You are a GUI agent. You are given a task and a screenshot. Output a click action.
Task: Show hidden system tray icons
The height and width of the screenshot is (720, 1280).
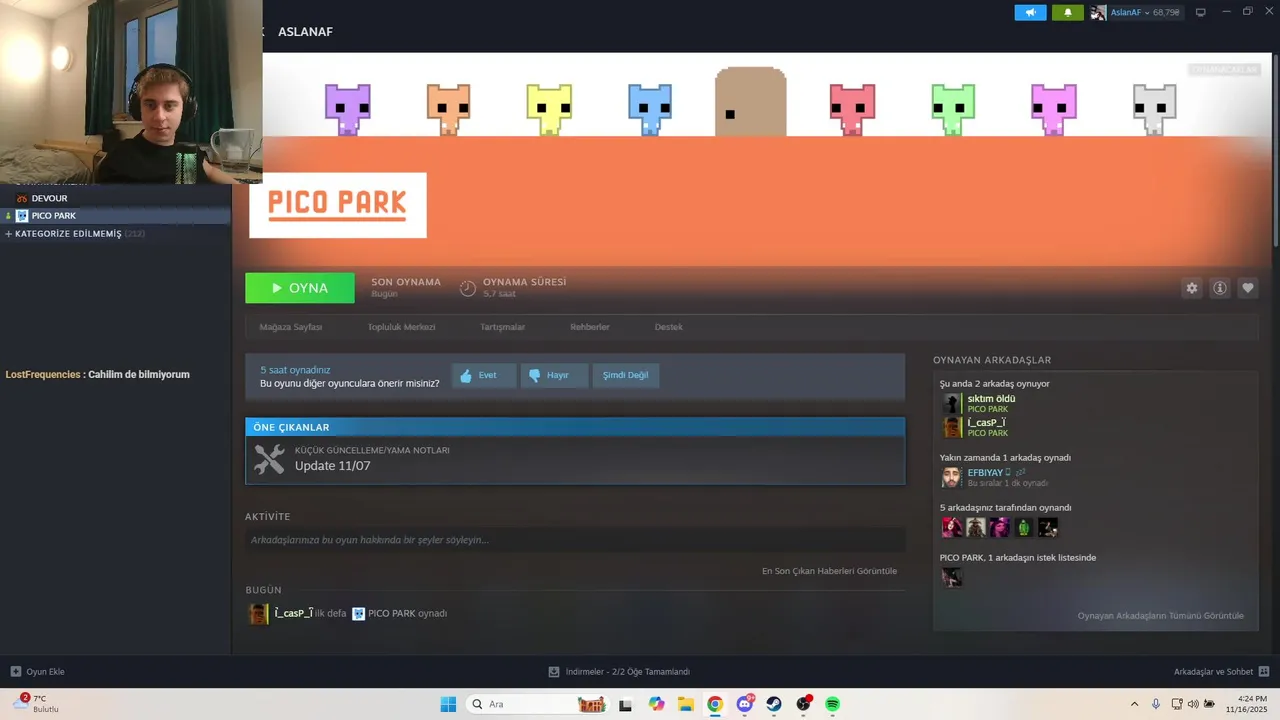point(1134,704)
